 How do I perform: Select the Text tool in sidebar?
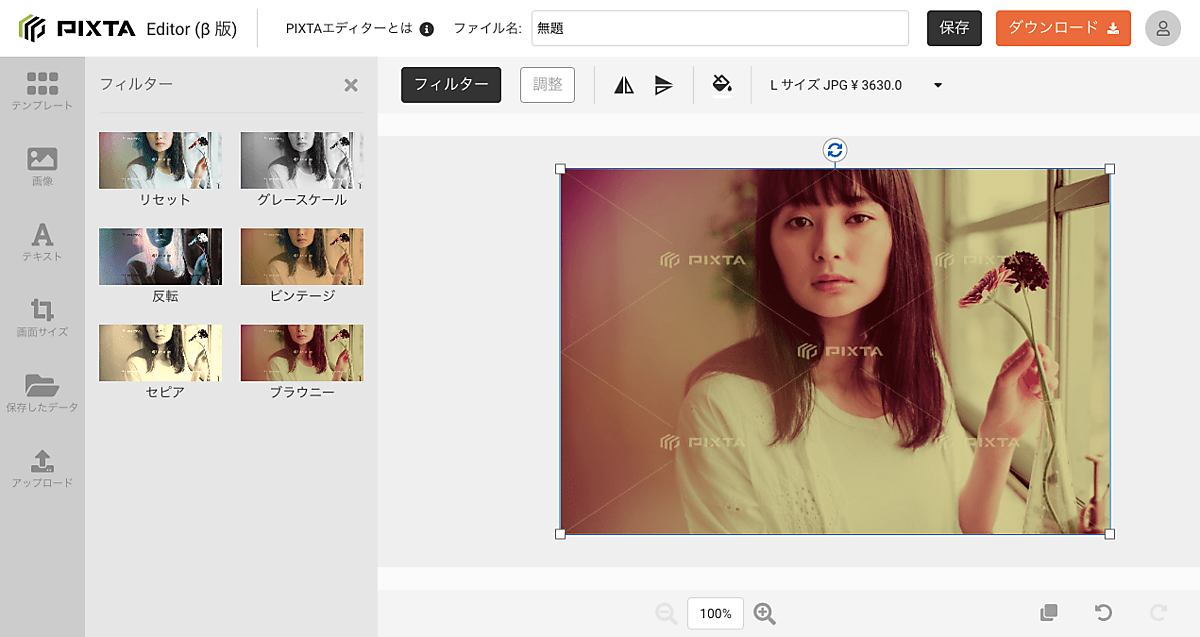point(42,242)
